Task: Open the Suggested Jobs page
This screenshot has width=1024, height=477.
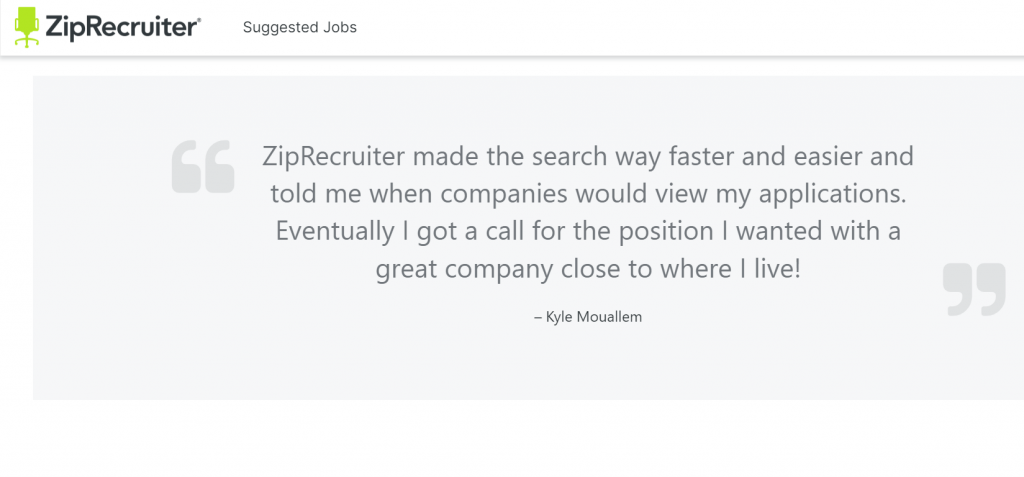Action: (x=300, y=27)
